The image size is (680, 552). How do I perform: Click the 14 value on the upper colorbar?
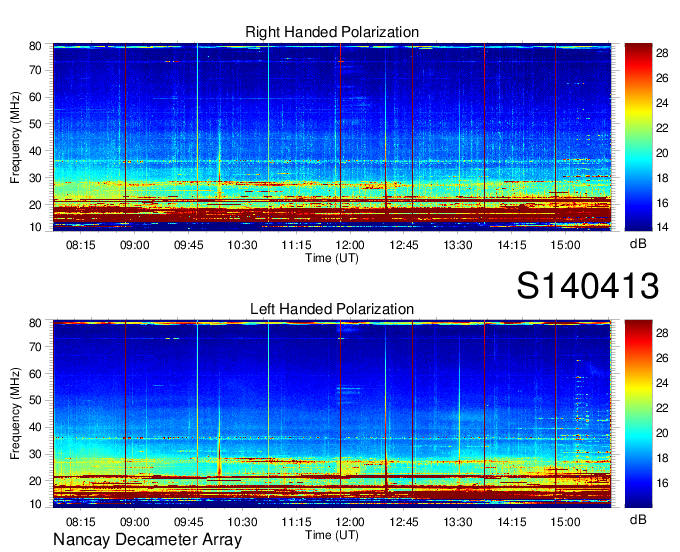662,227
